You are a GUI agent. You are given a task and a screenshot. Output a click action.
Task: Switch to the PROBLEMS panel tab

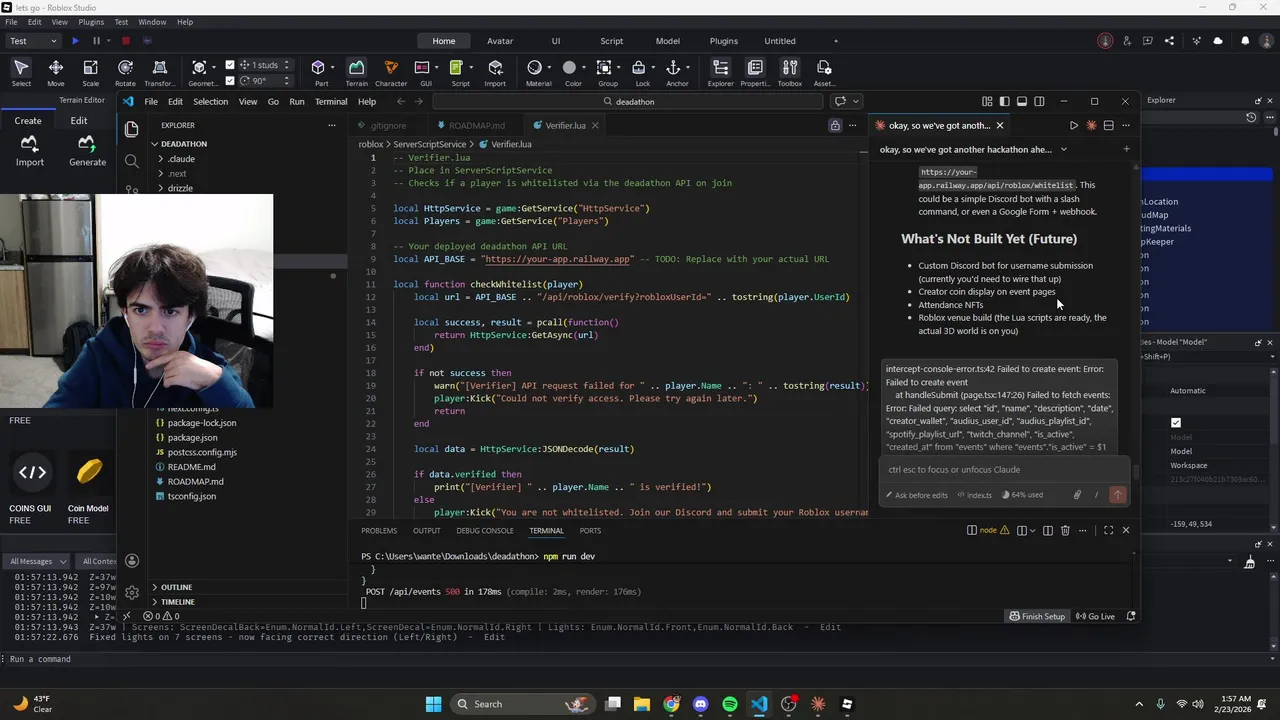click(x=379, y=531)
